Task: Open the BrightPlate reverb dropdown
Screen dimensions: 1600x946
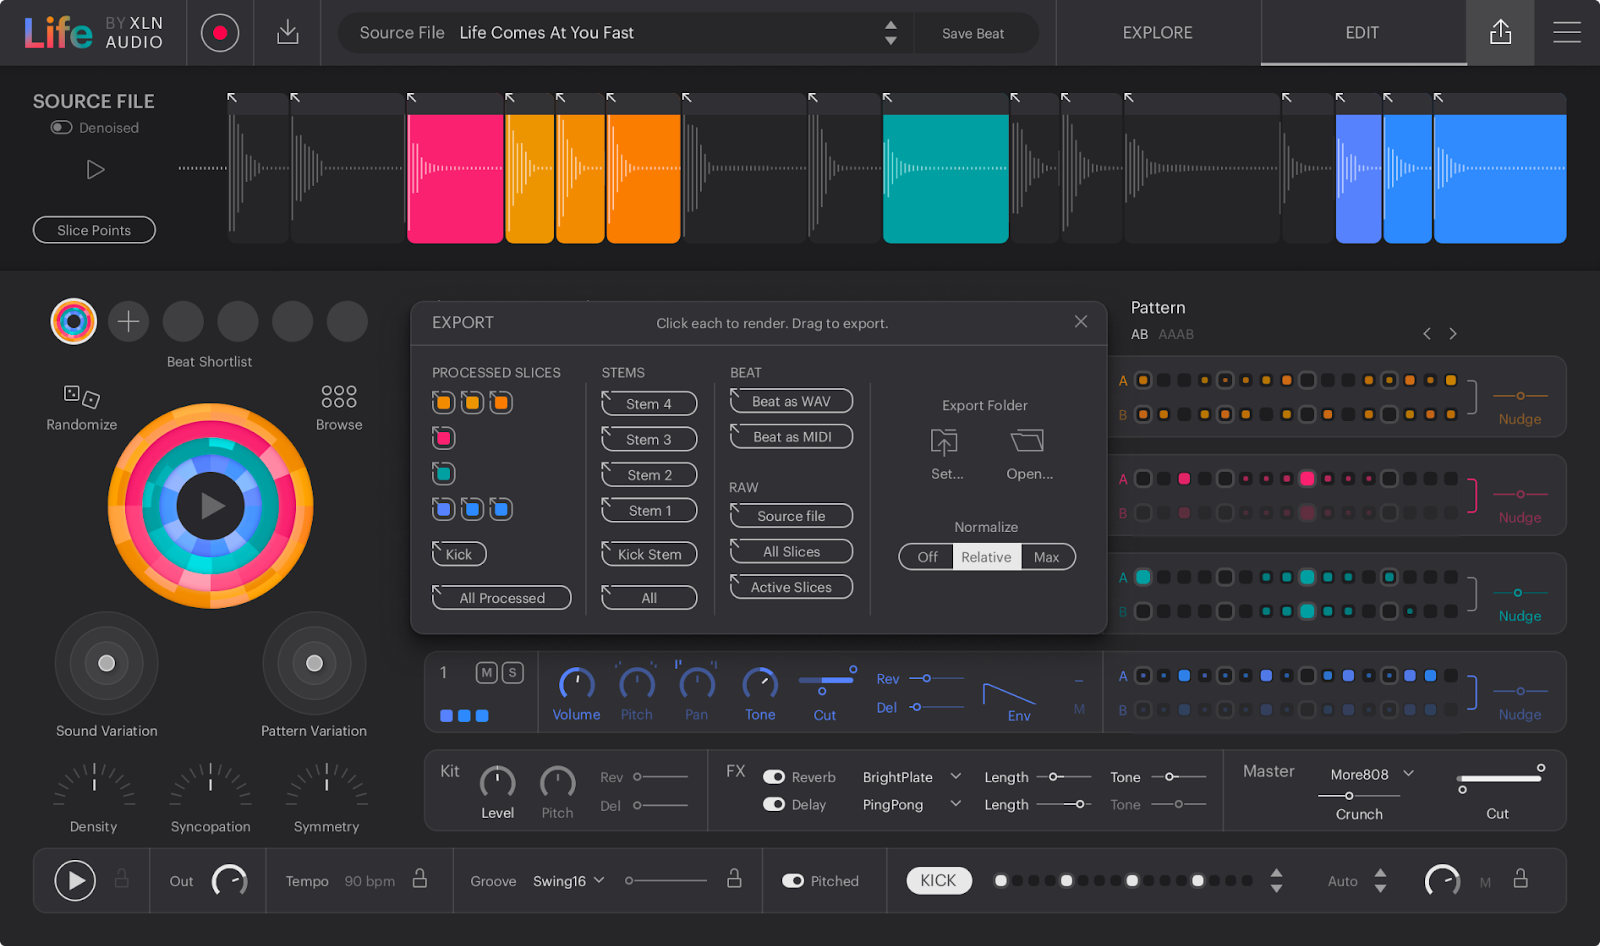Action: [908, 776]
